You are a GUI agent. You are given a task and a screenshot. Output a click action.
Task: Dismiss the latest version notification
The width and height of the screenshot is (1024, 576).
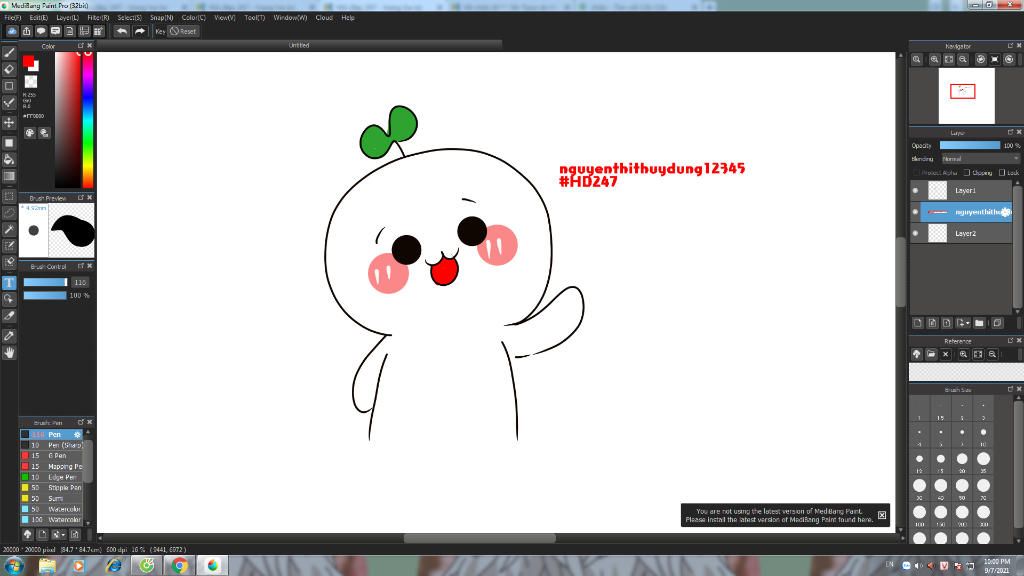pyautogui.click(x=882, y=515)
